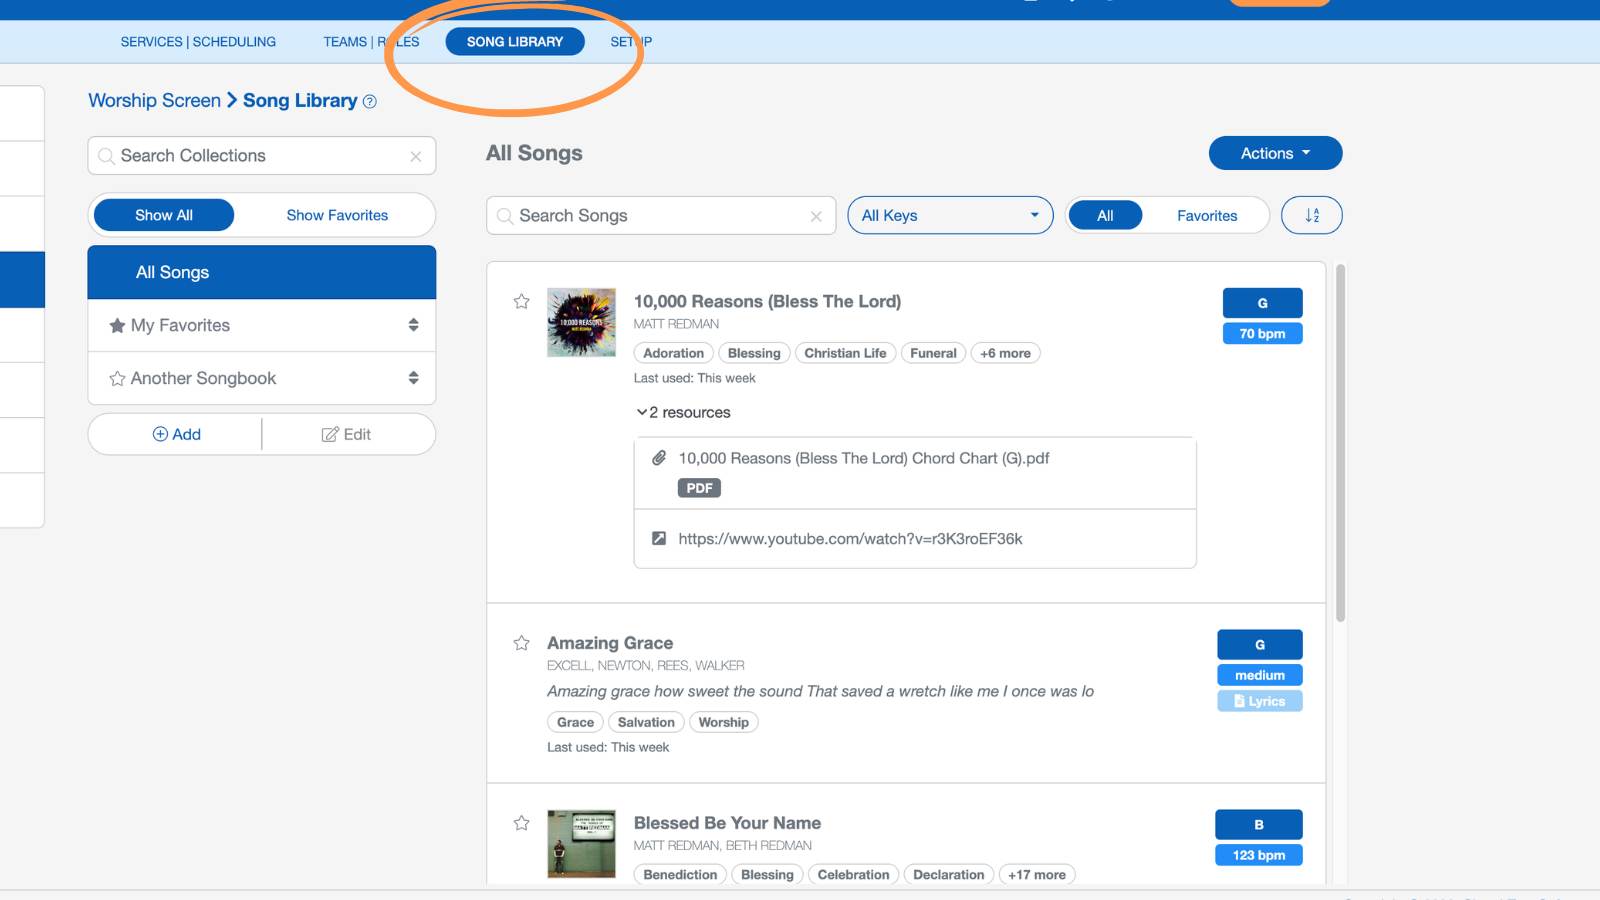Focus the Search Collections input
The width and height of the screenshot is (1600, 900).
(262, 156)
